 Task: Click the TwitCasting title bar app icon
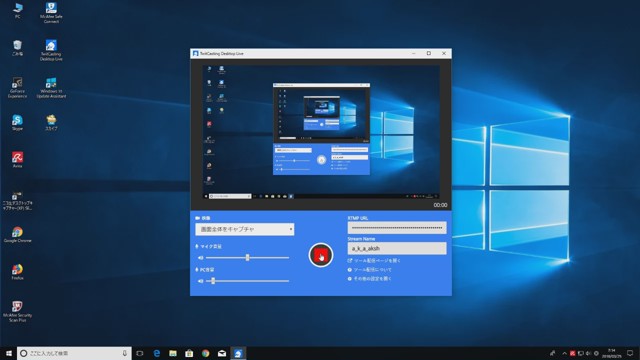tap(196, 53)
